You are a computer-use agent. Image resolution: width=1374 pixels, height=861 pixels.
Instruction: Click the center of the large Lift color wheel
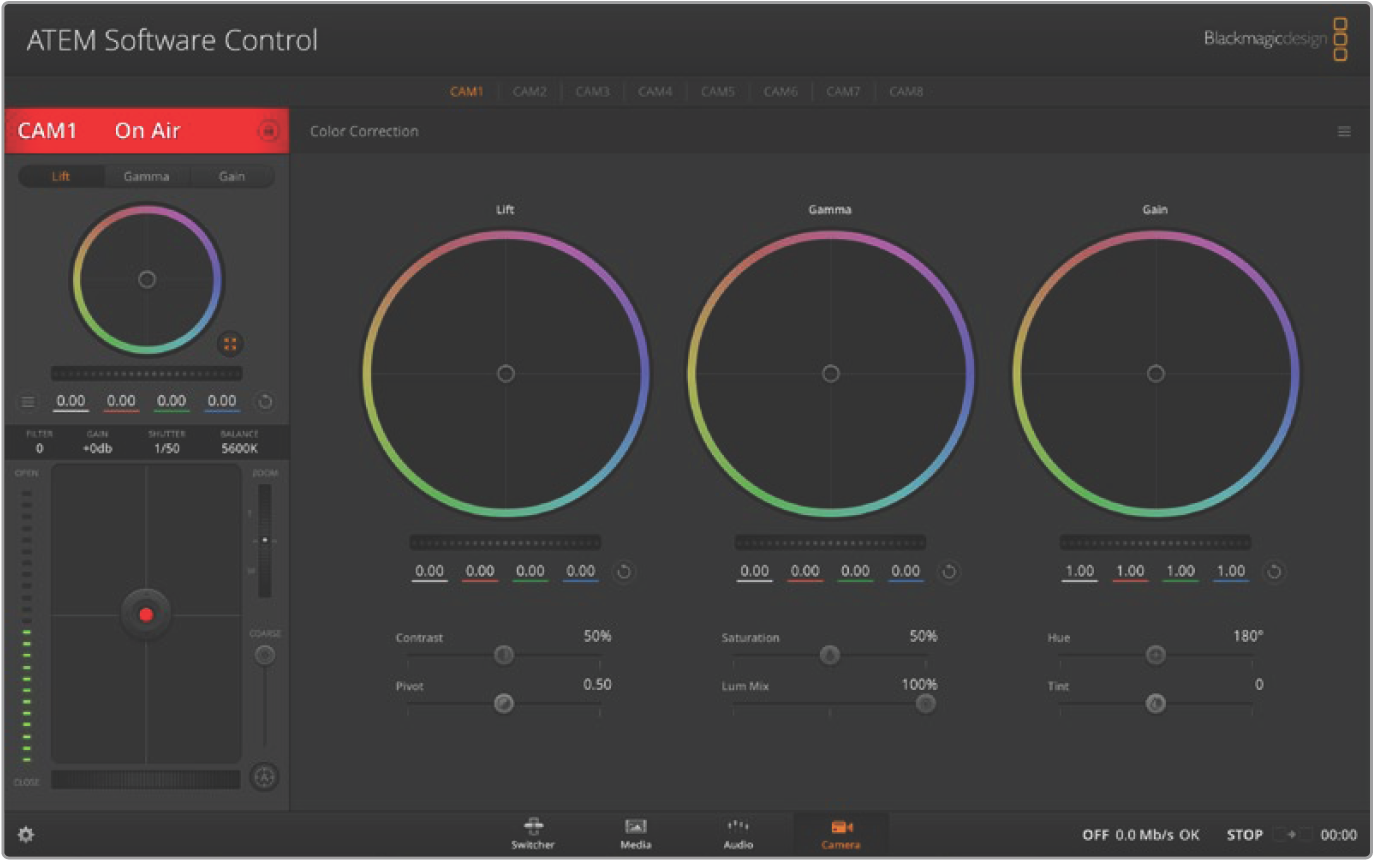coord(506,373)
